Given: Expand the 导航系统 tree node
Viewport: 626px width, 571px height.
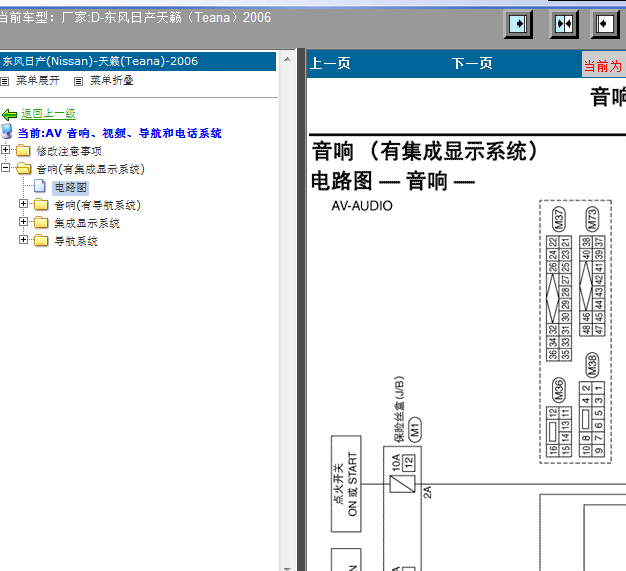Looking at the screenshot, I should [24, 241].
